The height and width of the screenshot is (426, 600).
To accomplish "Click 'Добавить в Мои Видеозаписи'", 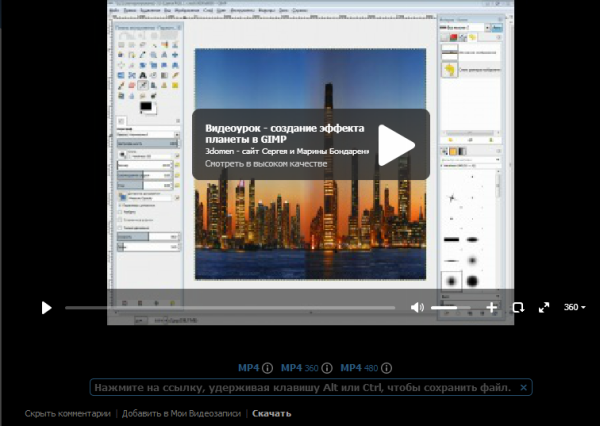I will 181,414.
